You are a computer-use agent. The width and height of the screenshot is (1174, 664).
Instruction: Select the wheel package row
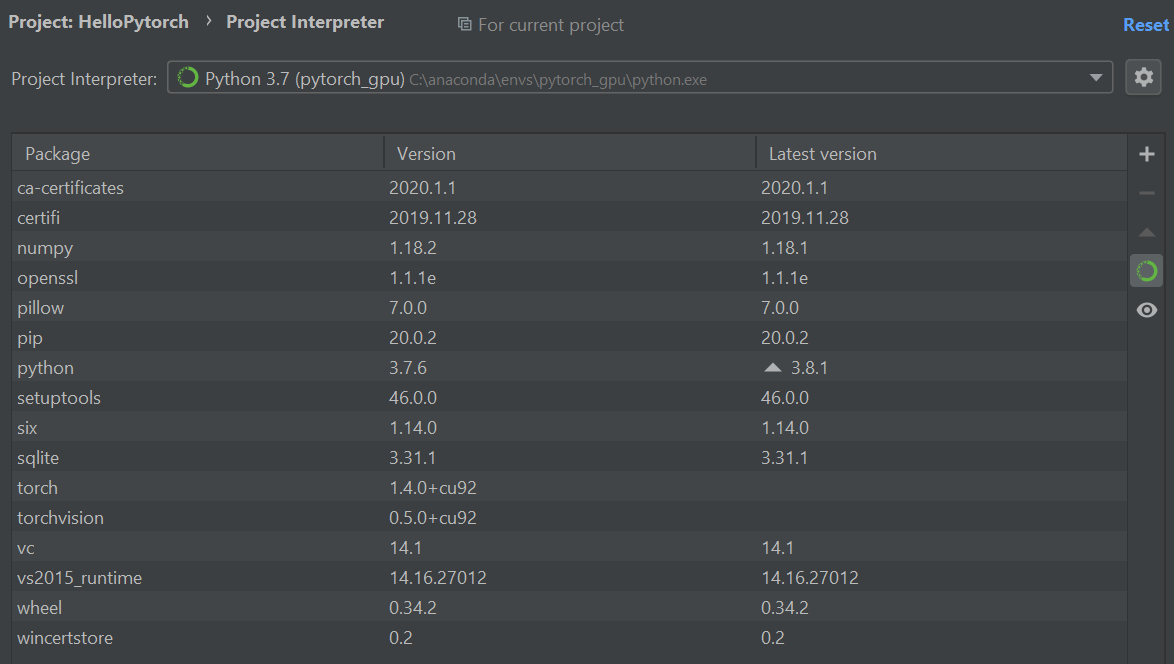click(x=570, y=607)
